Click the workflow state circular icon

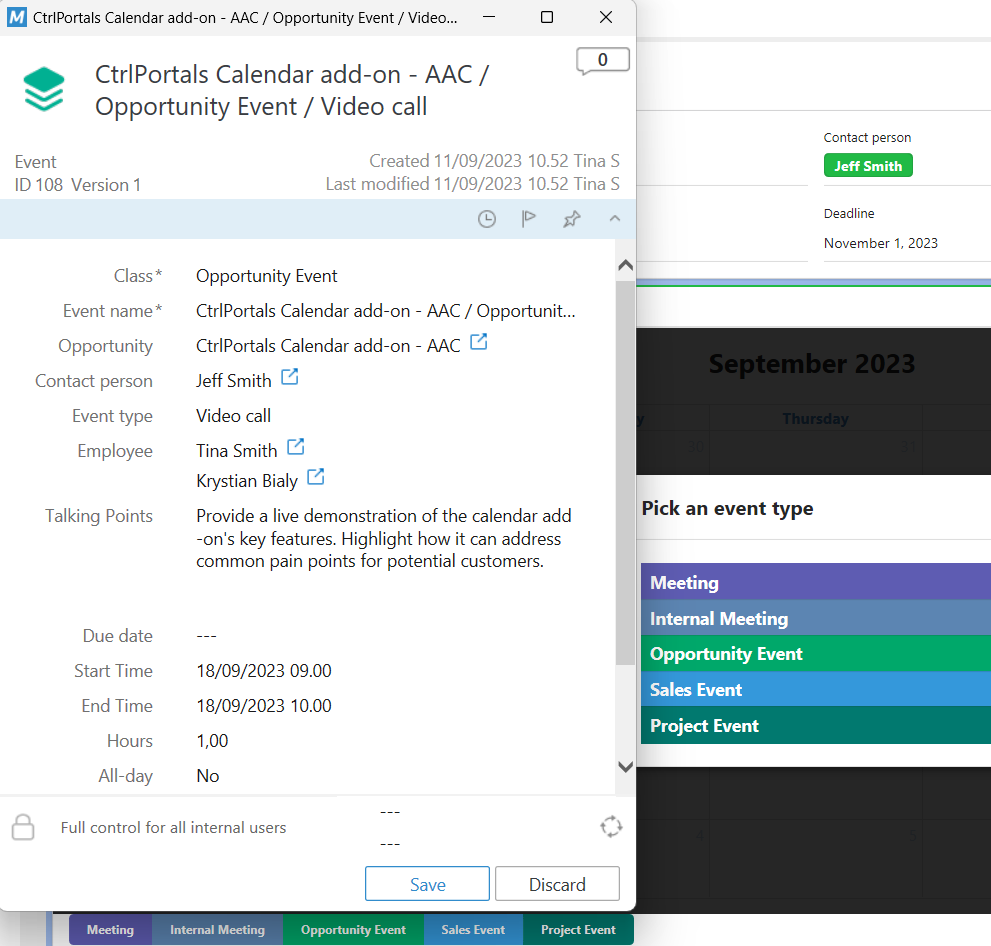pyautogui.click(x=611, y=827)
